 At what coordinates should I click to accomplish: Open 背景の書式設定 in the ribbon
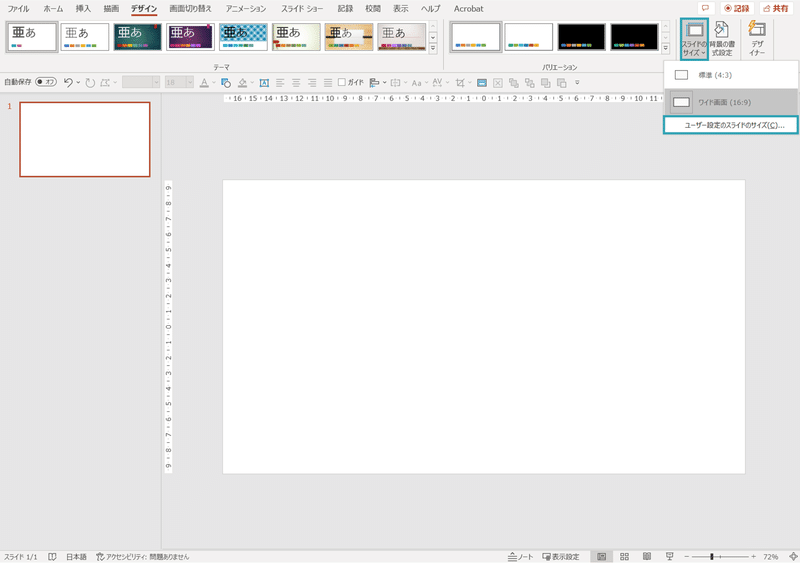pos(721,39)
